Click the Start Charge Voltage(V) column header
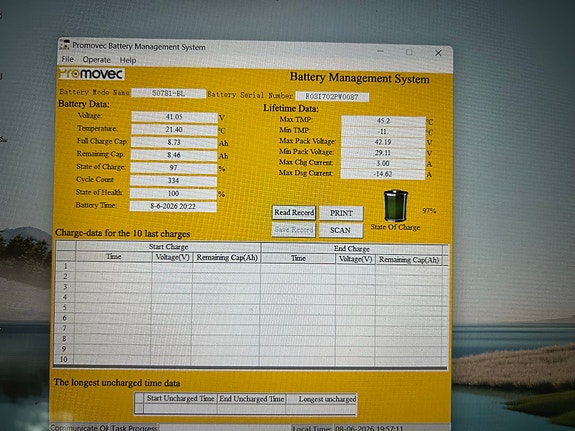The width and height of the screenshot is (575, 431). click(x=172, y=257)
